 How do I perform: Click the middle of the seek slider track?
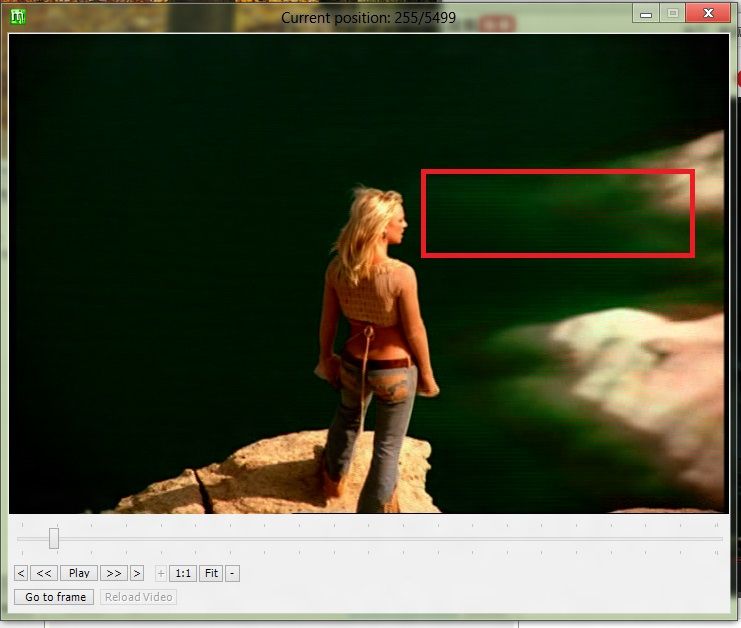[x=370, y=539]
